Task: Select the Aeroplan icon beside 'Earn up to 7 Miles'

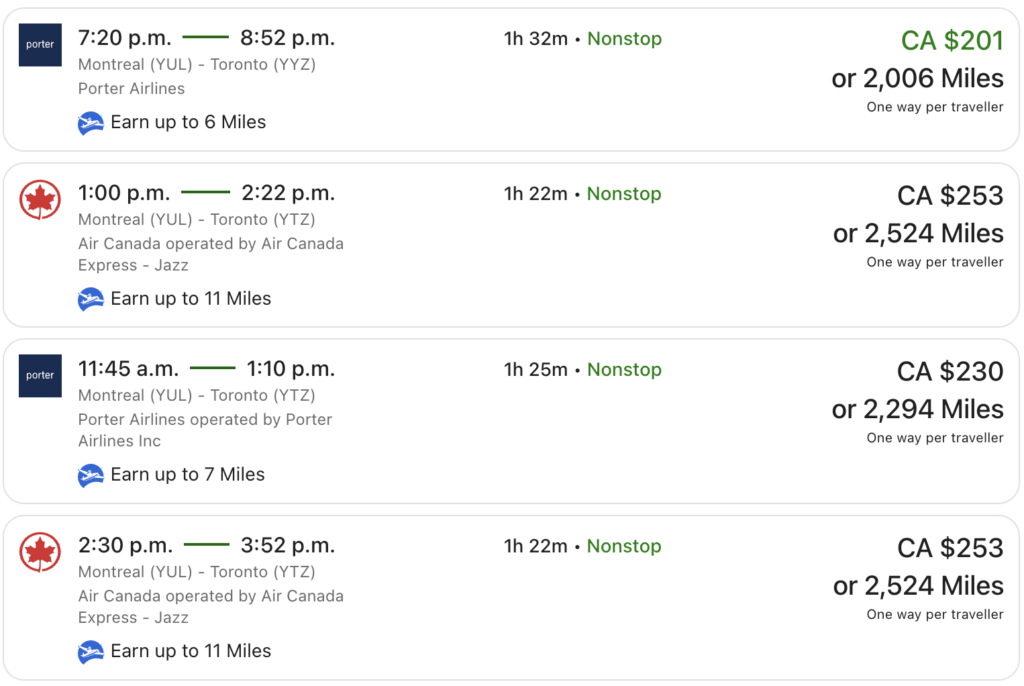Action: tap(90, 474)
